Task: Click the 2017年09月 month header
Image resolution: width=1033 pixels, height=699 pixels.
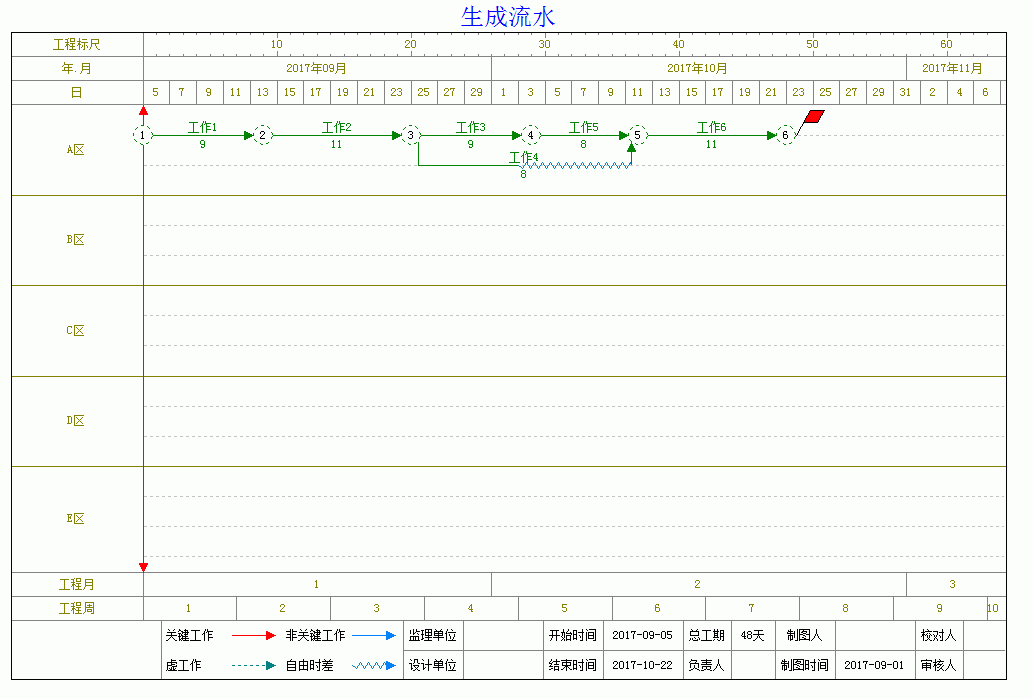Action: point(317,69)
